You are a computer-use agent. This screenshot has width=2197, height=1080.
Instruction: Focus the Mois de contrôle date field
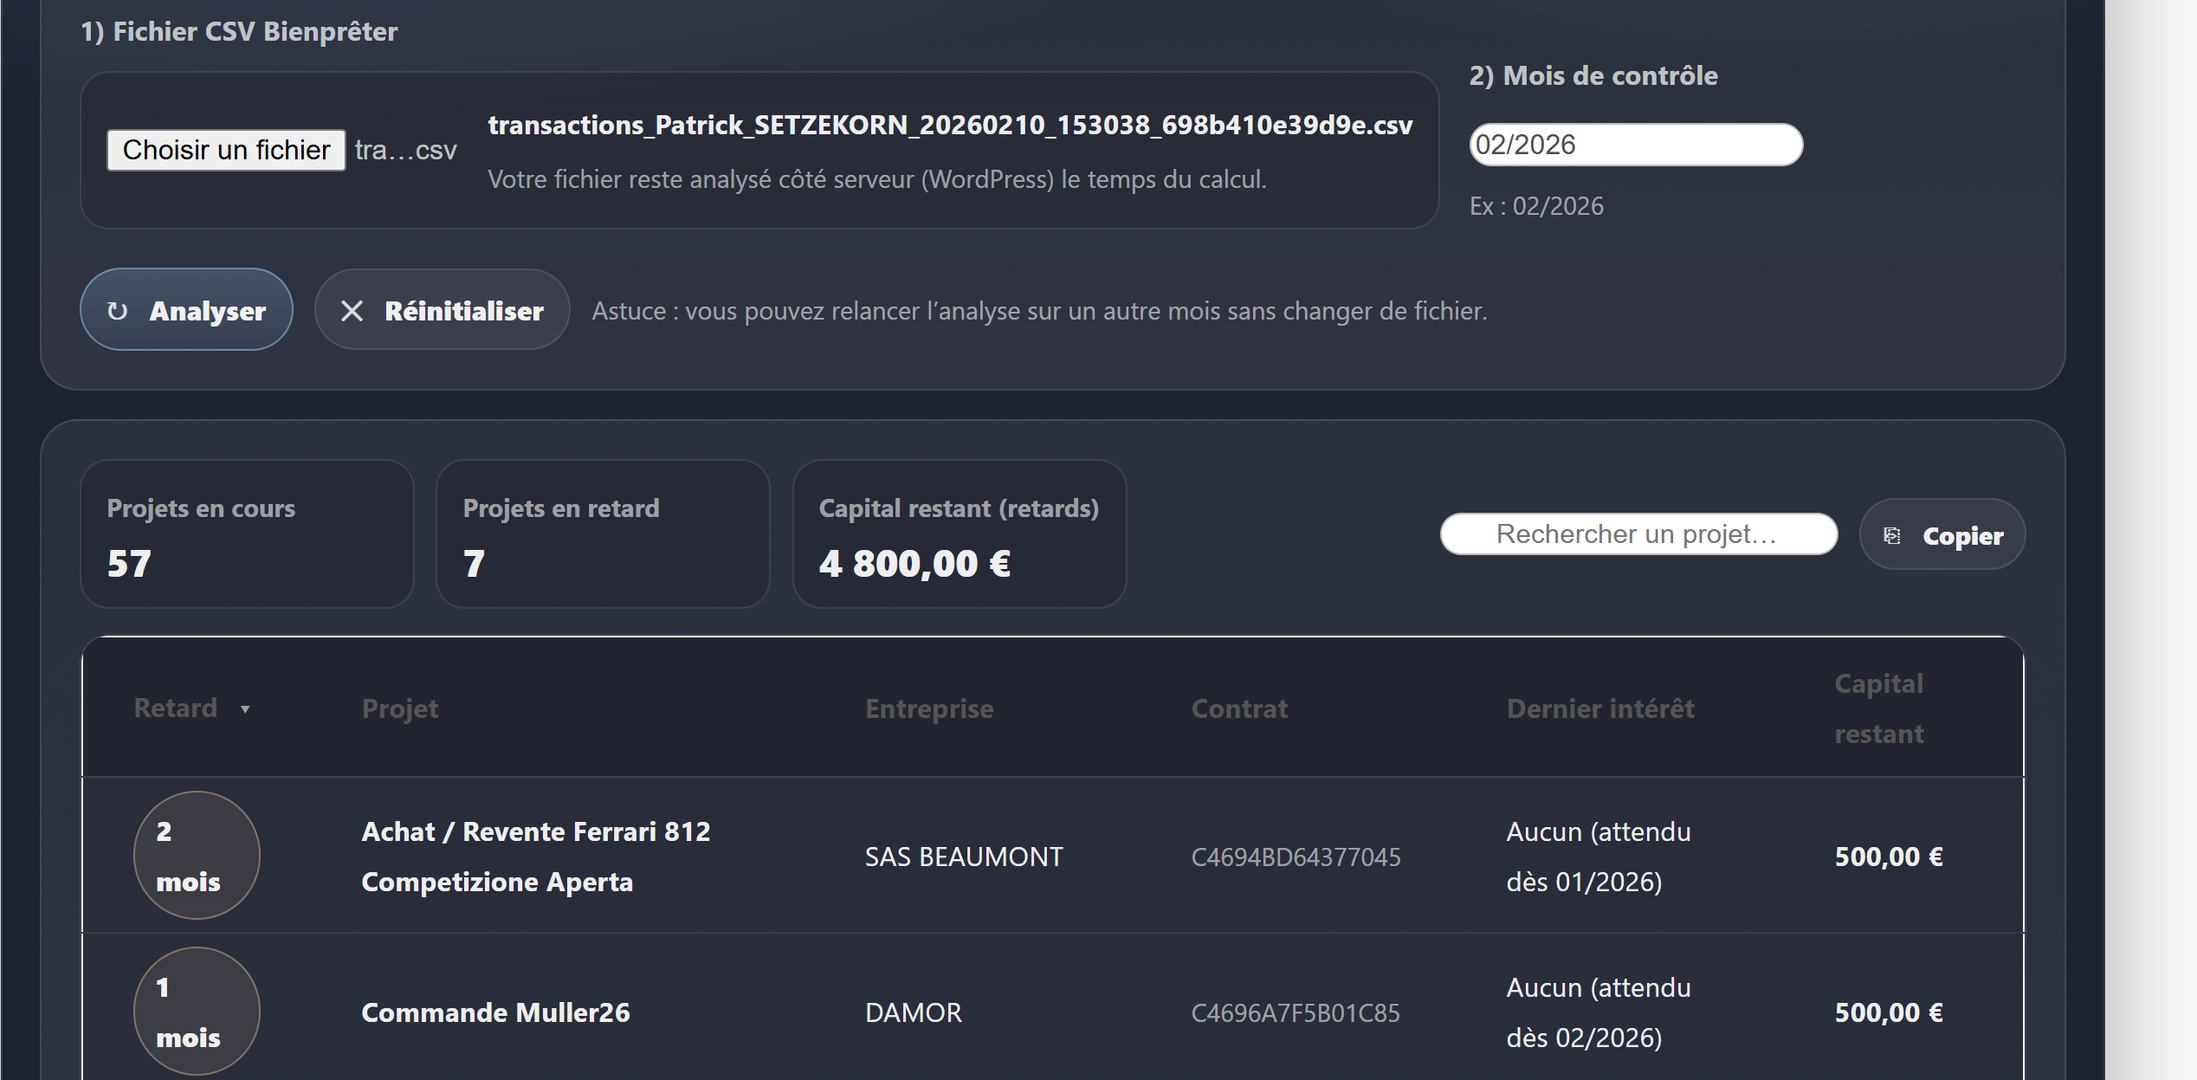pos(1636,145)
